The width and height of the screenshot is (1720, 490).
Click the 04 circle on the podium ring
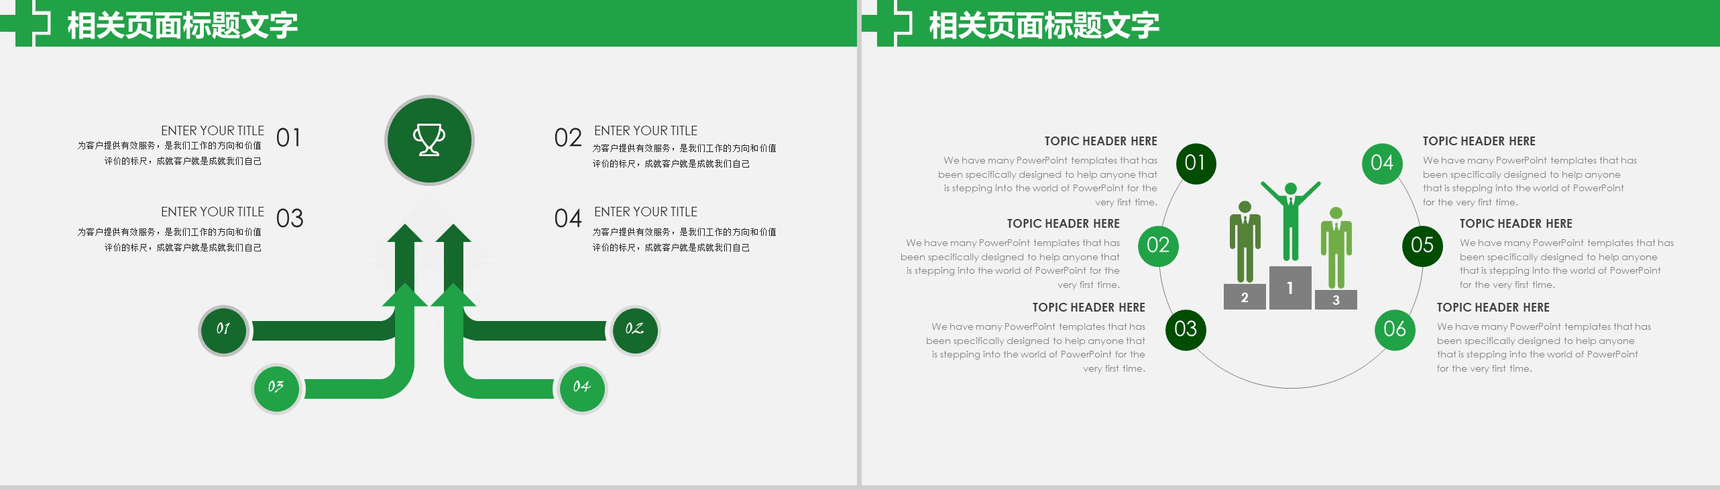1382,163
